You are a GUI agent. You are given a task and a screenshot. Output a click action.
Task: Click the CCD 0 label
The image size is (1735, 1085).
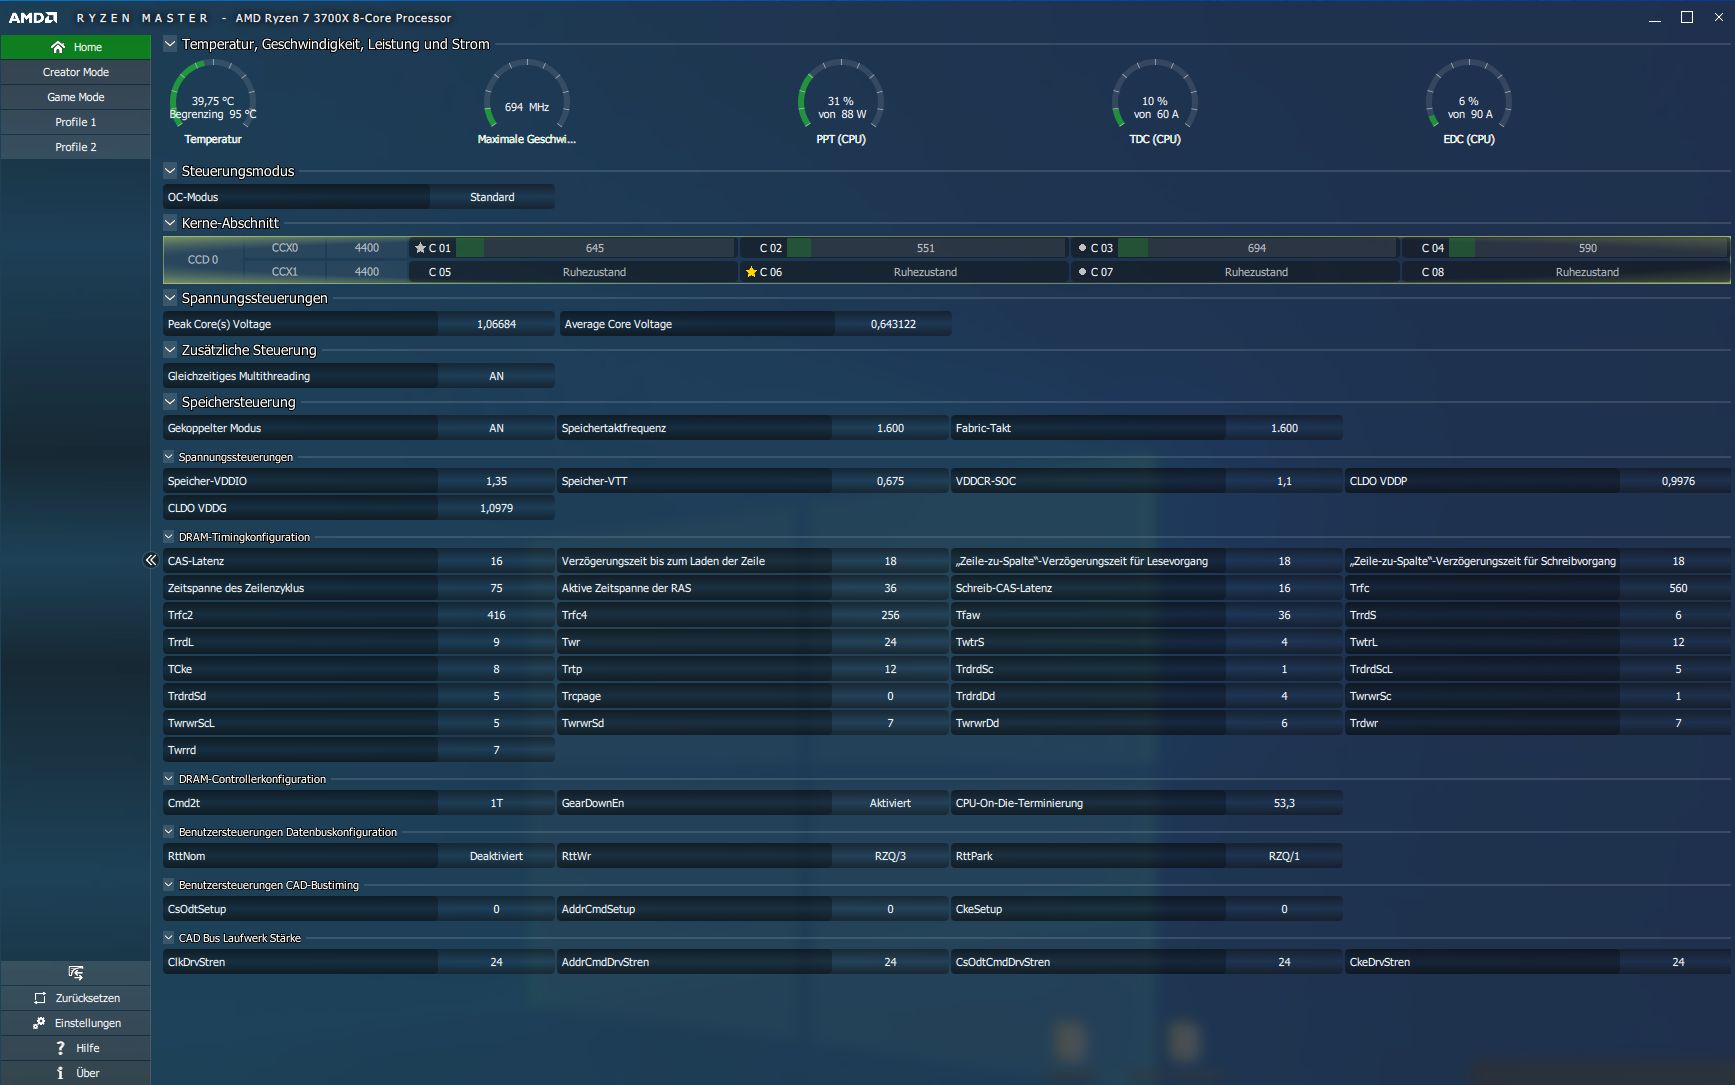pos(203,260)
